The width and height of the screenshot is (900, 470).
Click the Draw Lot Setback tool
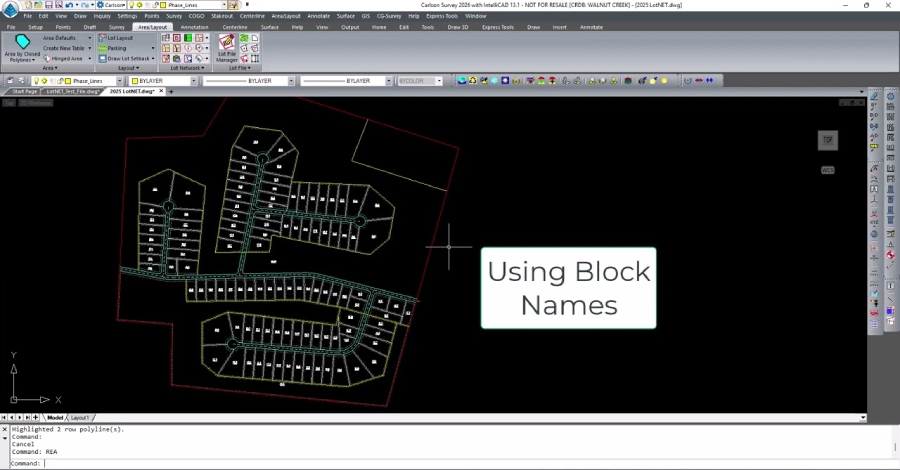point(103,58)
